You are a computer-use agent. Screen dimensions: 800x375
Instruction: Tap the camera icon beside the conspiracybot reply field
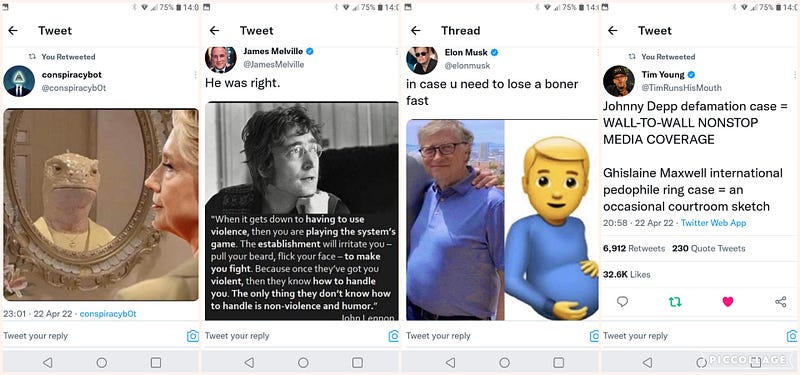pos(192,336)
